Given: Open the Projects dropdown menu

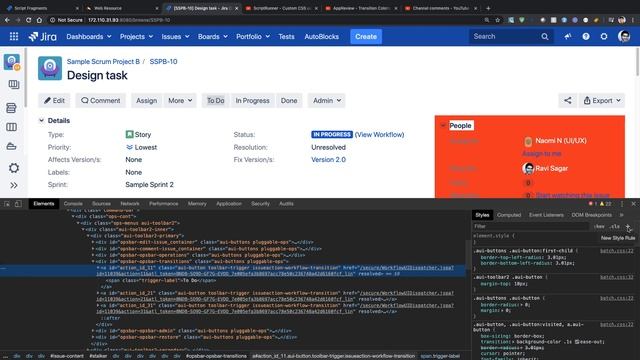Looking at the screenshot, I should (136, 37).
